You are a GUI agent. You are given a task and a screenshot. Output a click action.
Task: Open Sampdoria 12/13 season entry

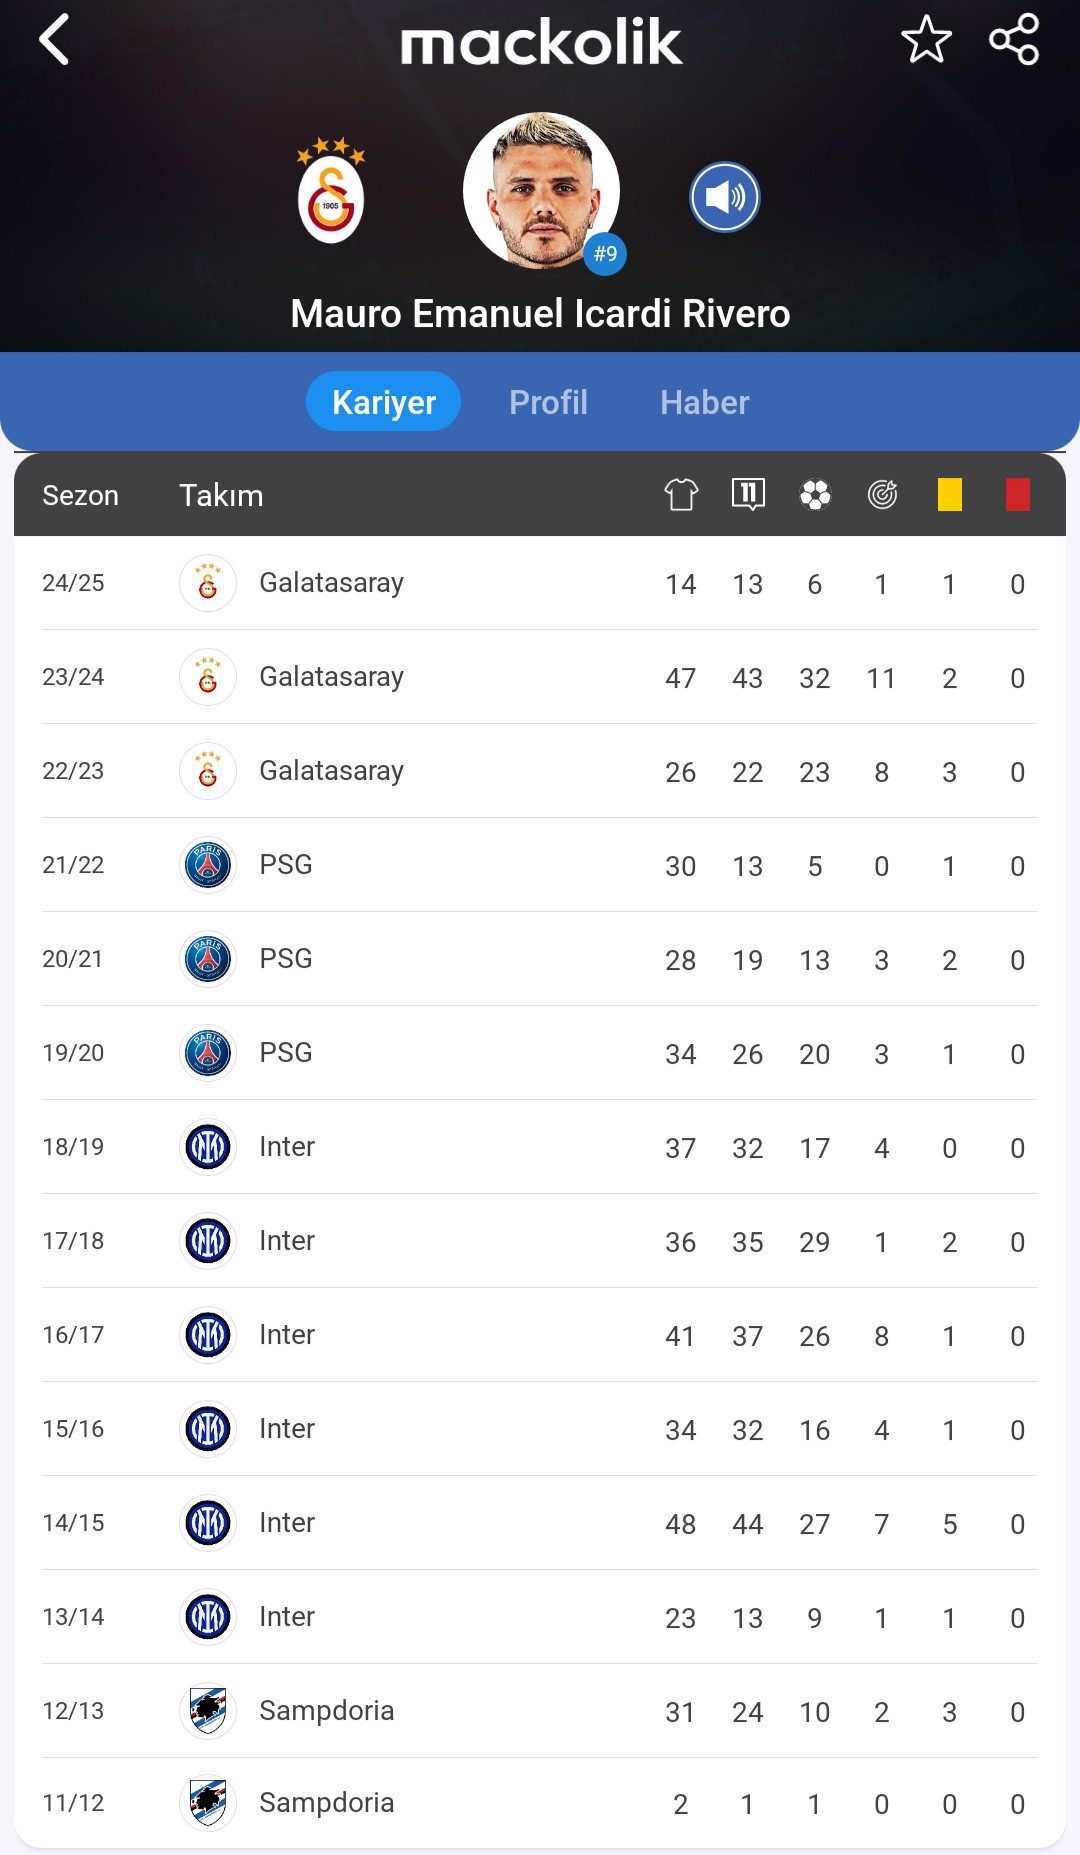tap(326, 1711)
